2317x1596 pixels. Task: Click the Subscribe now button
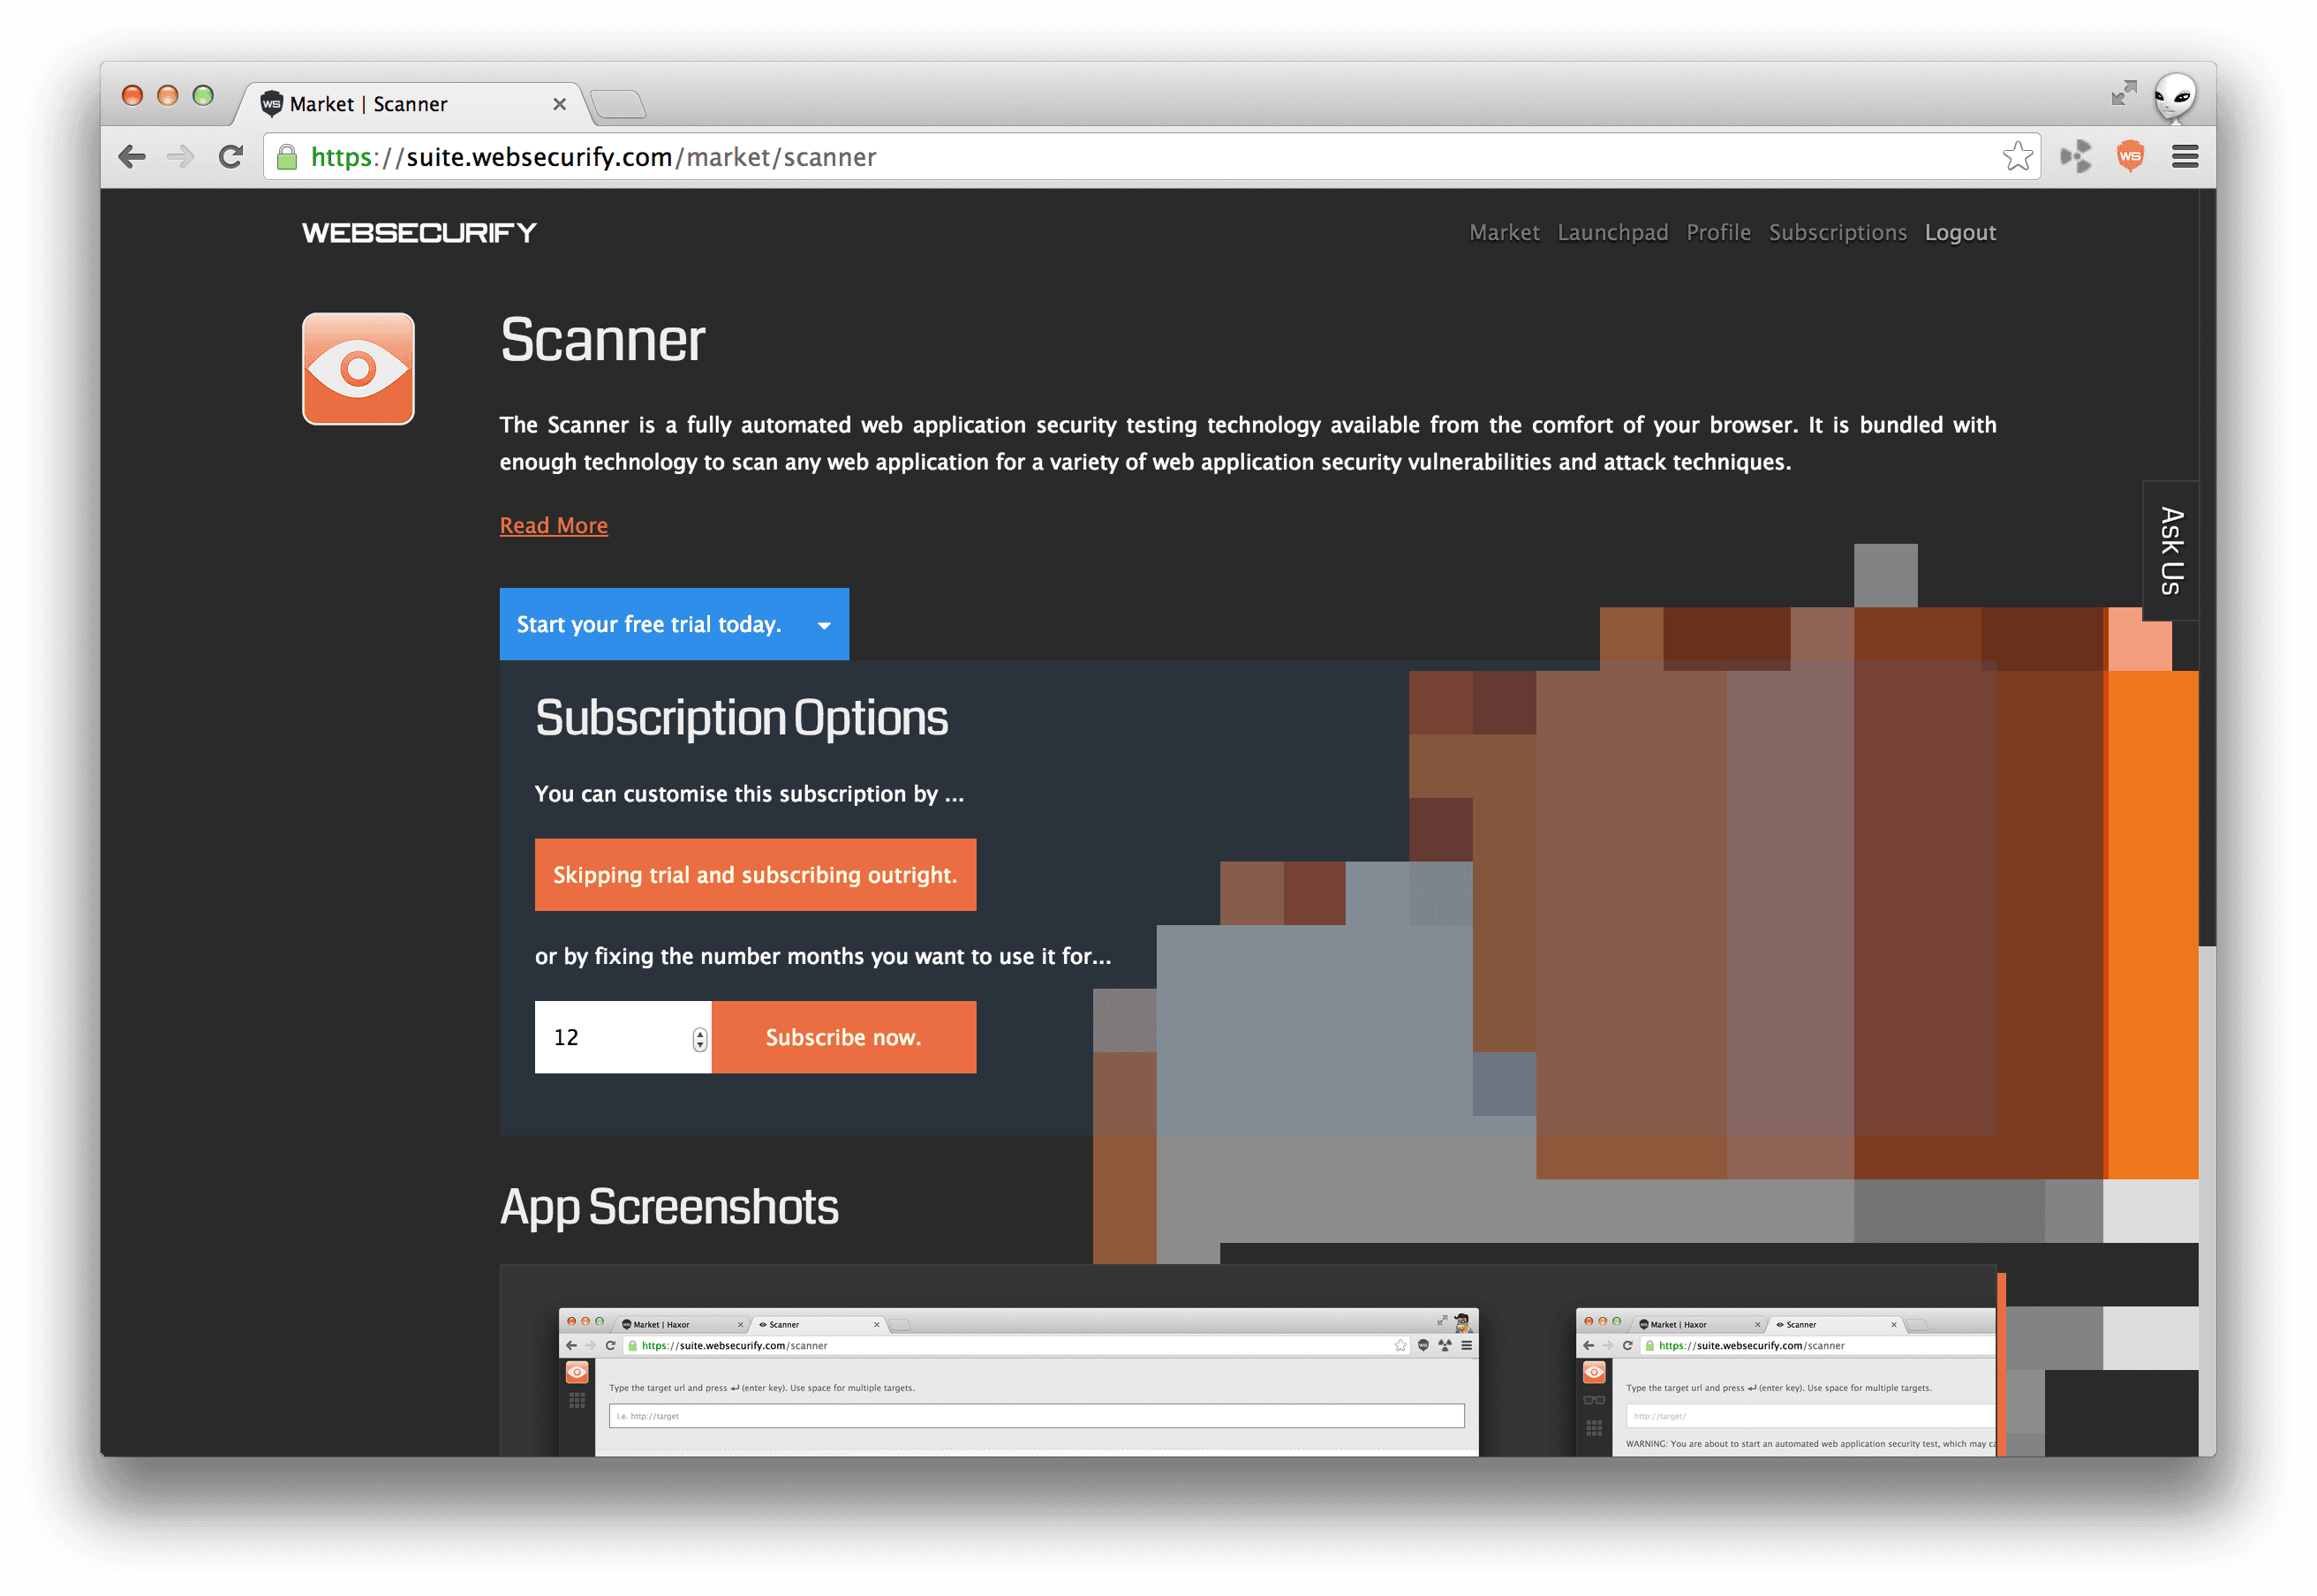[x=843, y=1037]
